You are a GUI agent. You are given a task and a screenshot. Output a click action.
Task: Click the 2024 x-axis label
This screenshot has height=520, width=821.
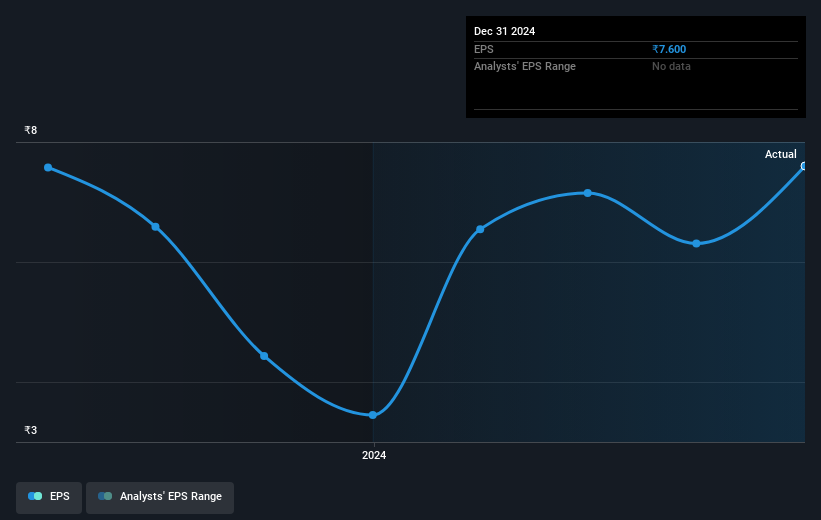click(x=374, y=456)
